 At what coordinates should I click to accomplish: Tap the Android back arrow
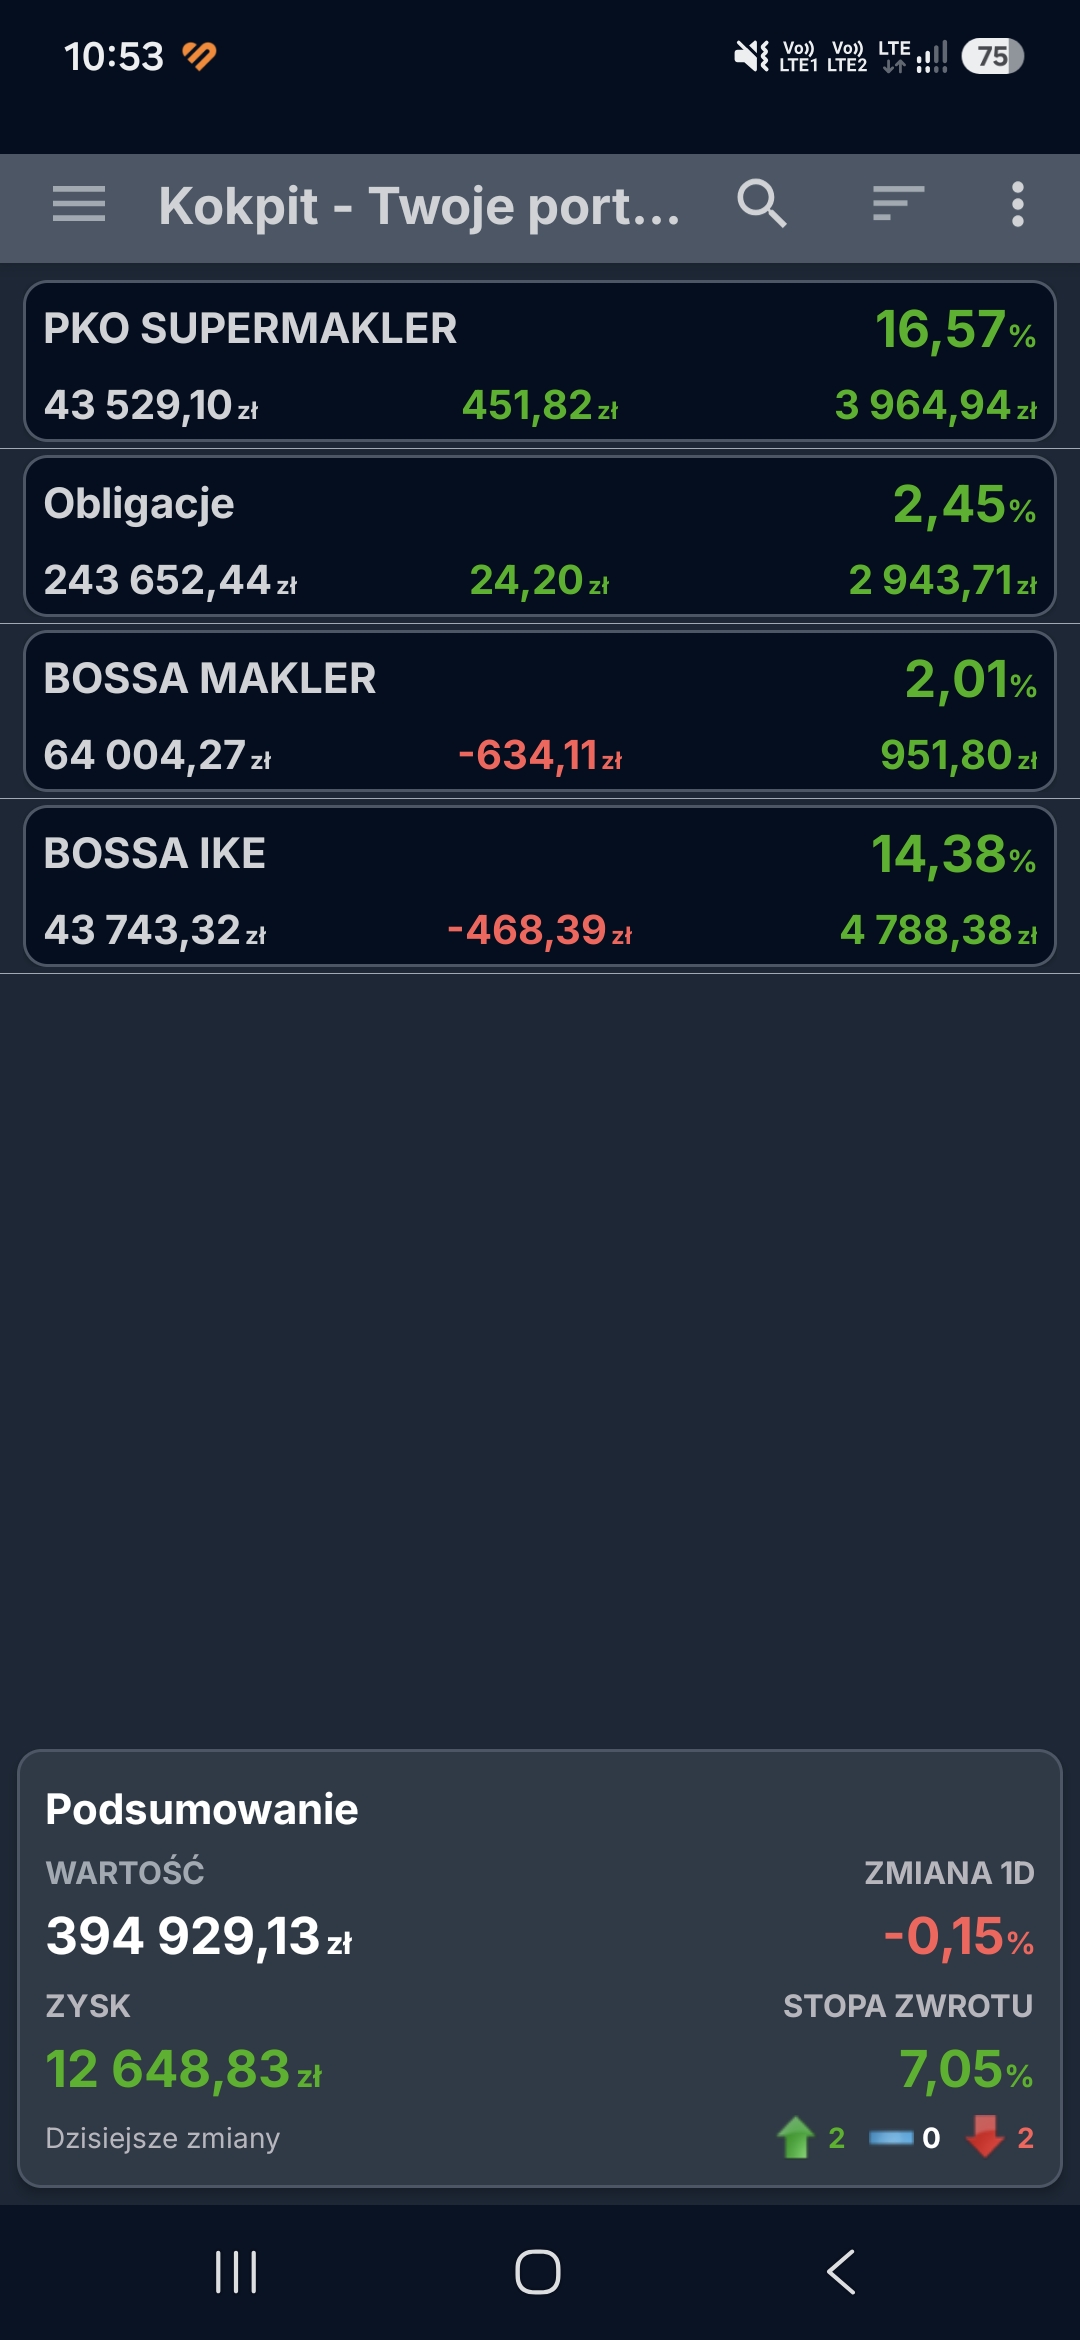[841, 2272]
